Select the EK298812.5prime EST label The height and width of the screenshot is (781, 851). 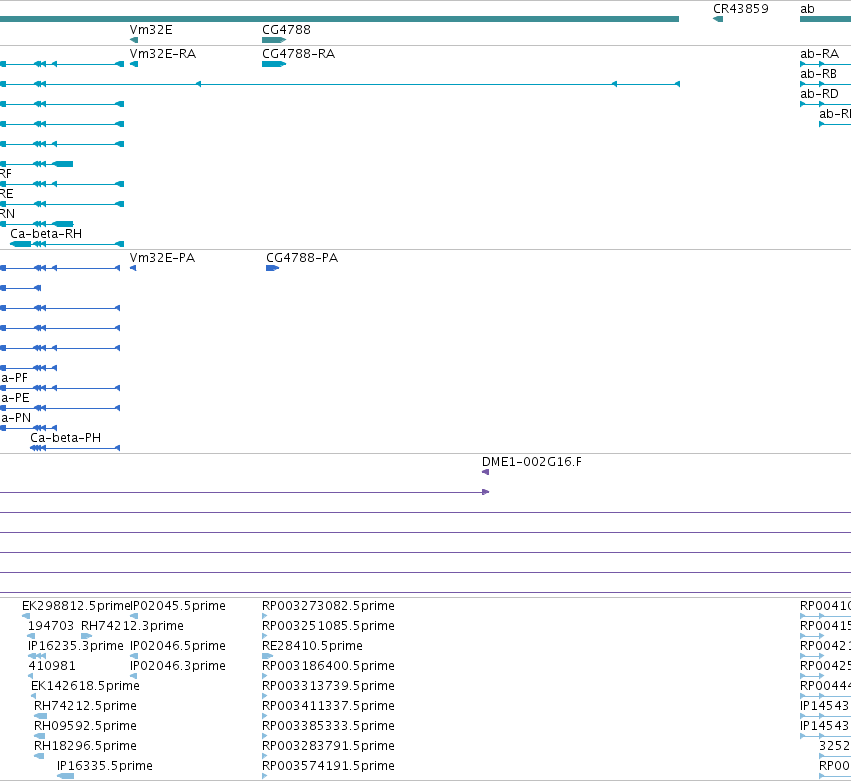(x=76, y=606)
